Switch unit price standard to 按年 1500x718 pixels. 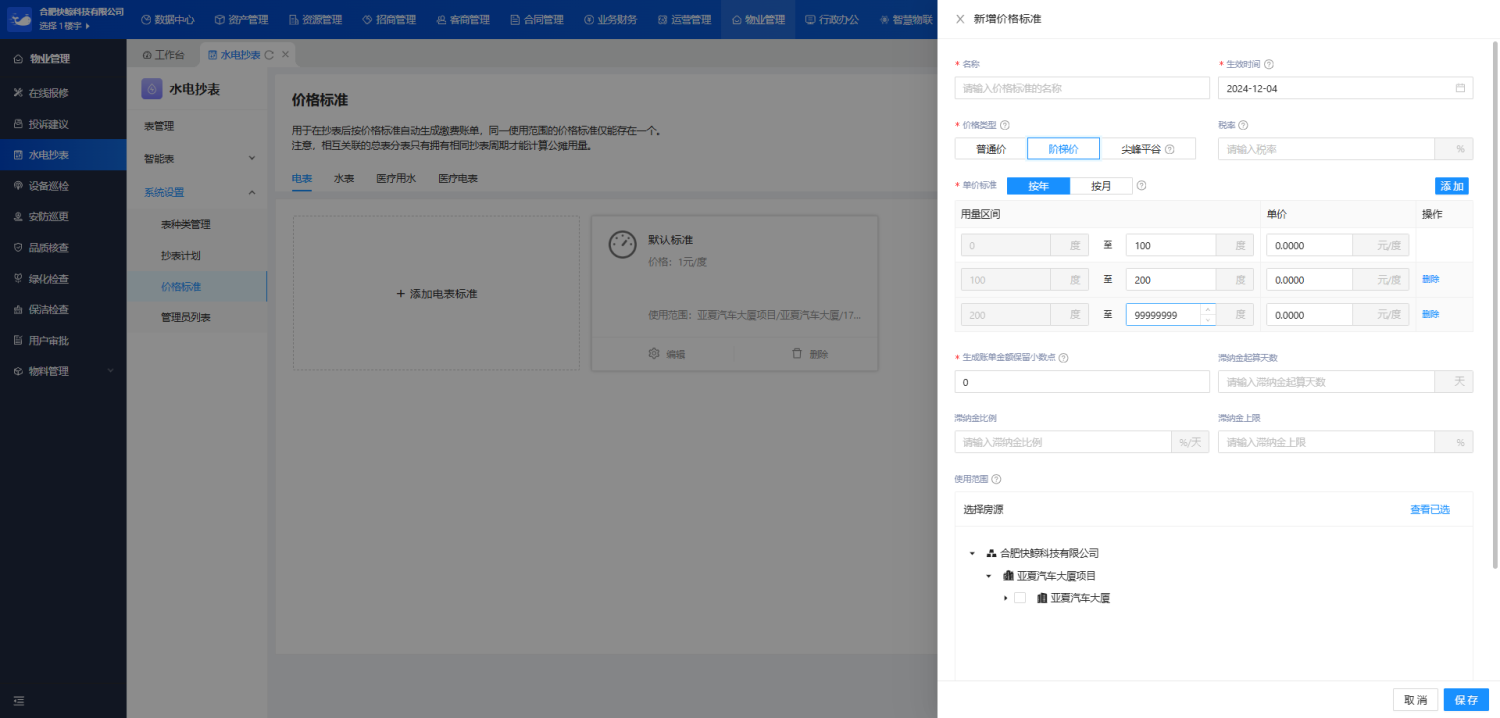pos(1038,186)
